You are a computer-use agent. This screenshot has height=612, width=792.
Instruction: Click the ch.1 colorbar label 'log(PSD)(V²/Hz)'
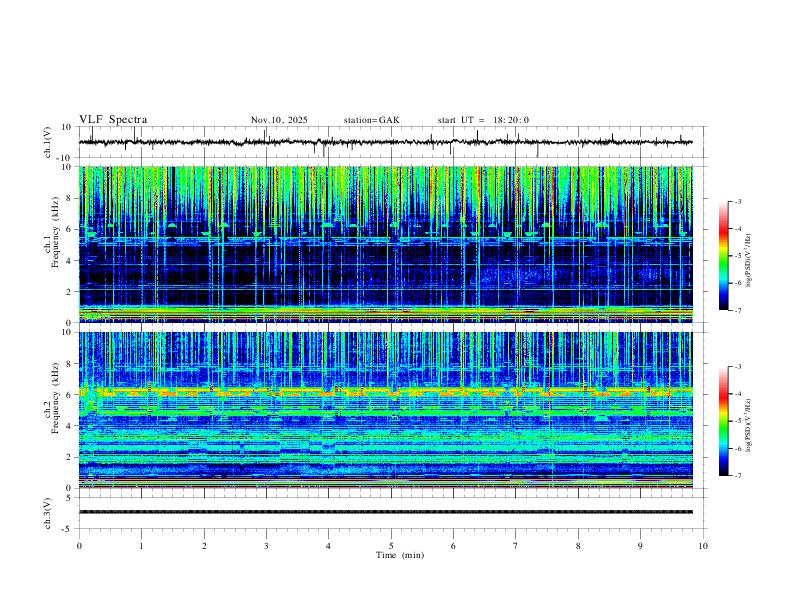pyautogui.click(x=749, y=260)
